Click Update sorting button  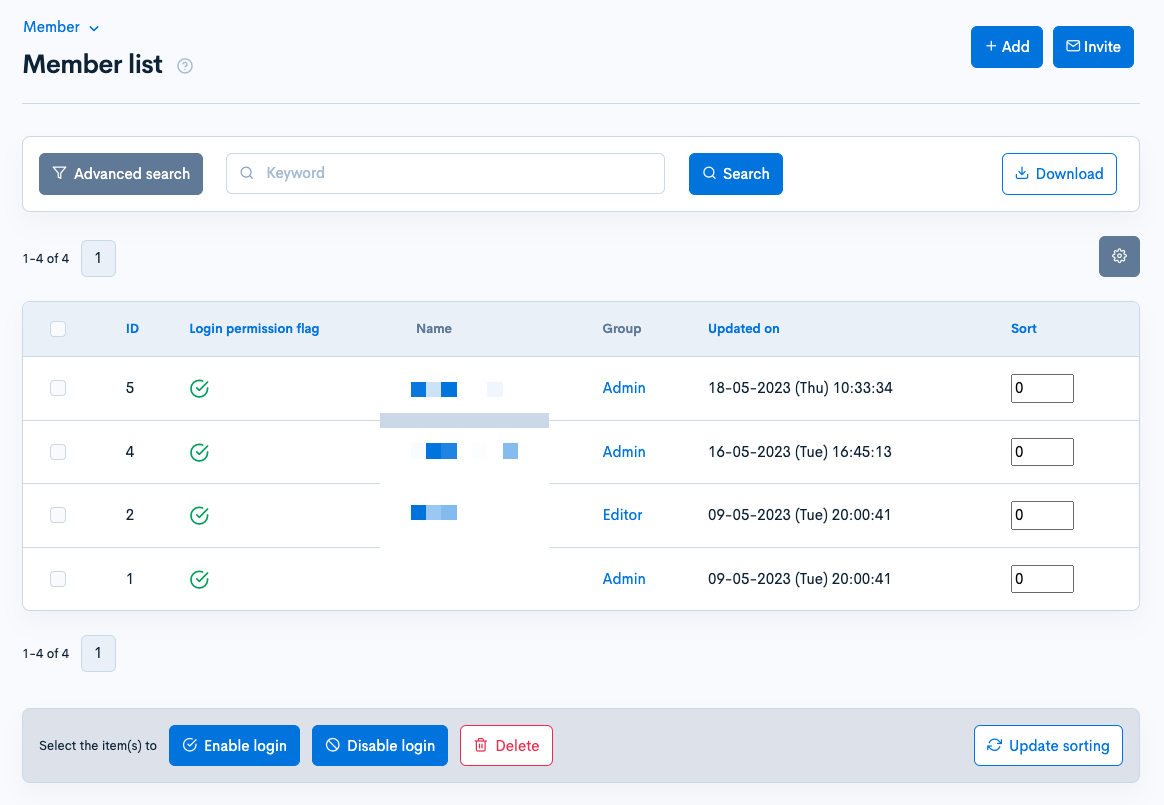coord(1048,746)
